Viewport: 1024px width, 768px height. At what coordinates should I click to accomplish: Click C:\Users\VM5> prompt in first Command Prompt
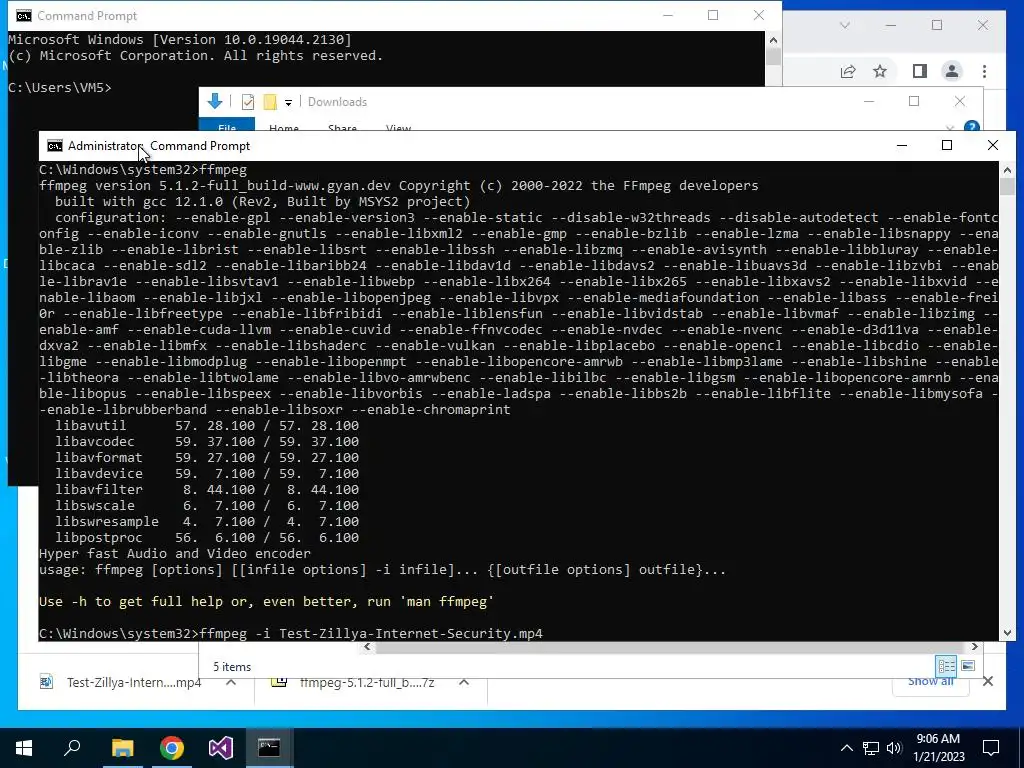pos(60,88)
